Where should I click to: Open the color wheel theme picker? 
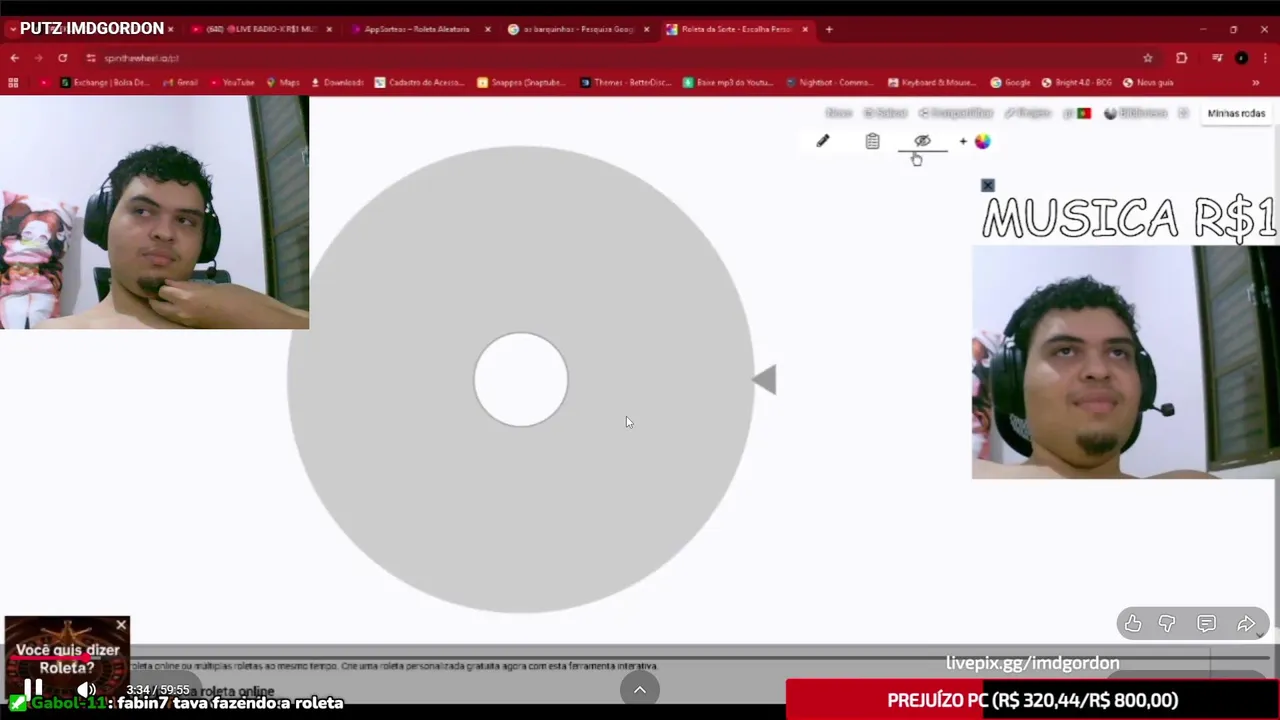[982, 141]
